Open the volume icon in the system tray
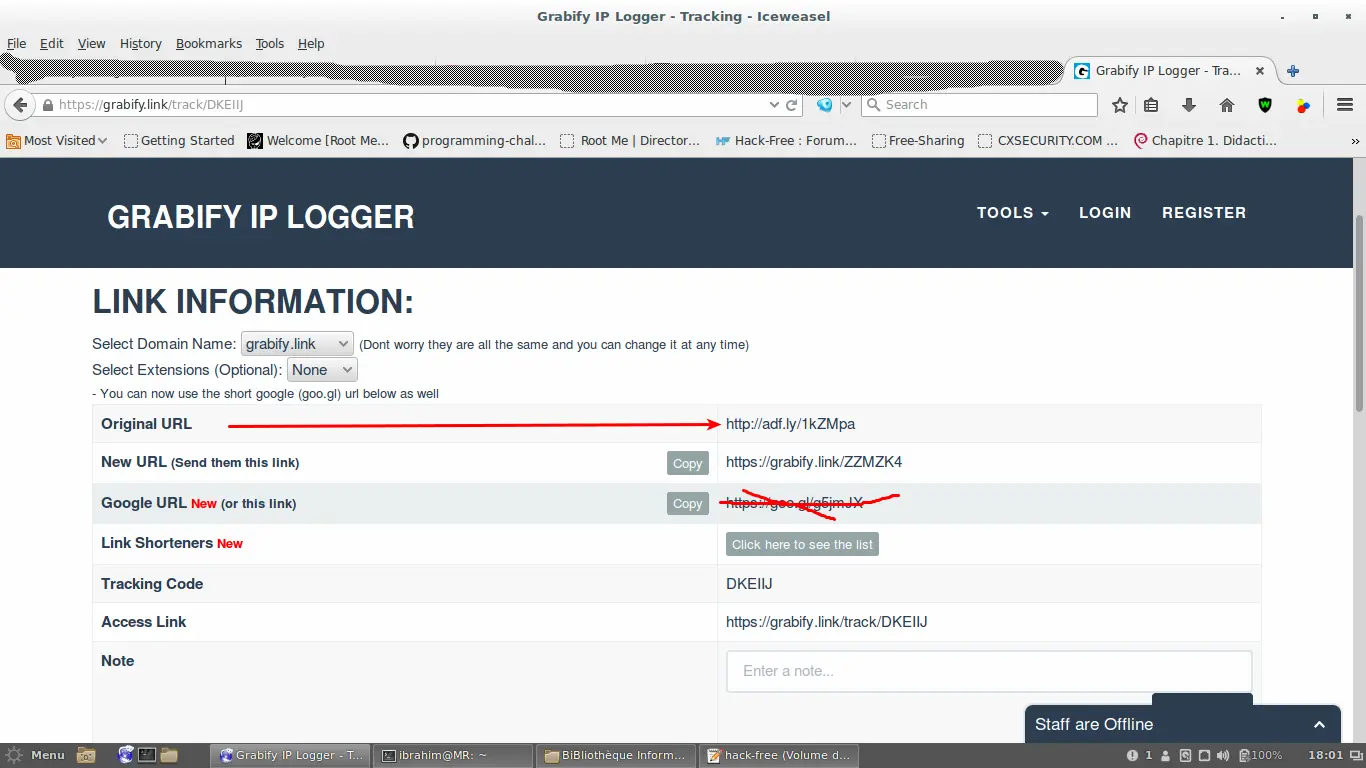The width and height of the screenshot is (1366, 768). [x=1222, y=755]
